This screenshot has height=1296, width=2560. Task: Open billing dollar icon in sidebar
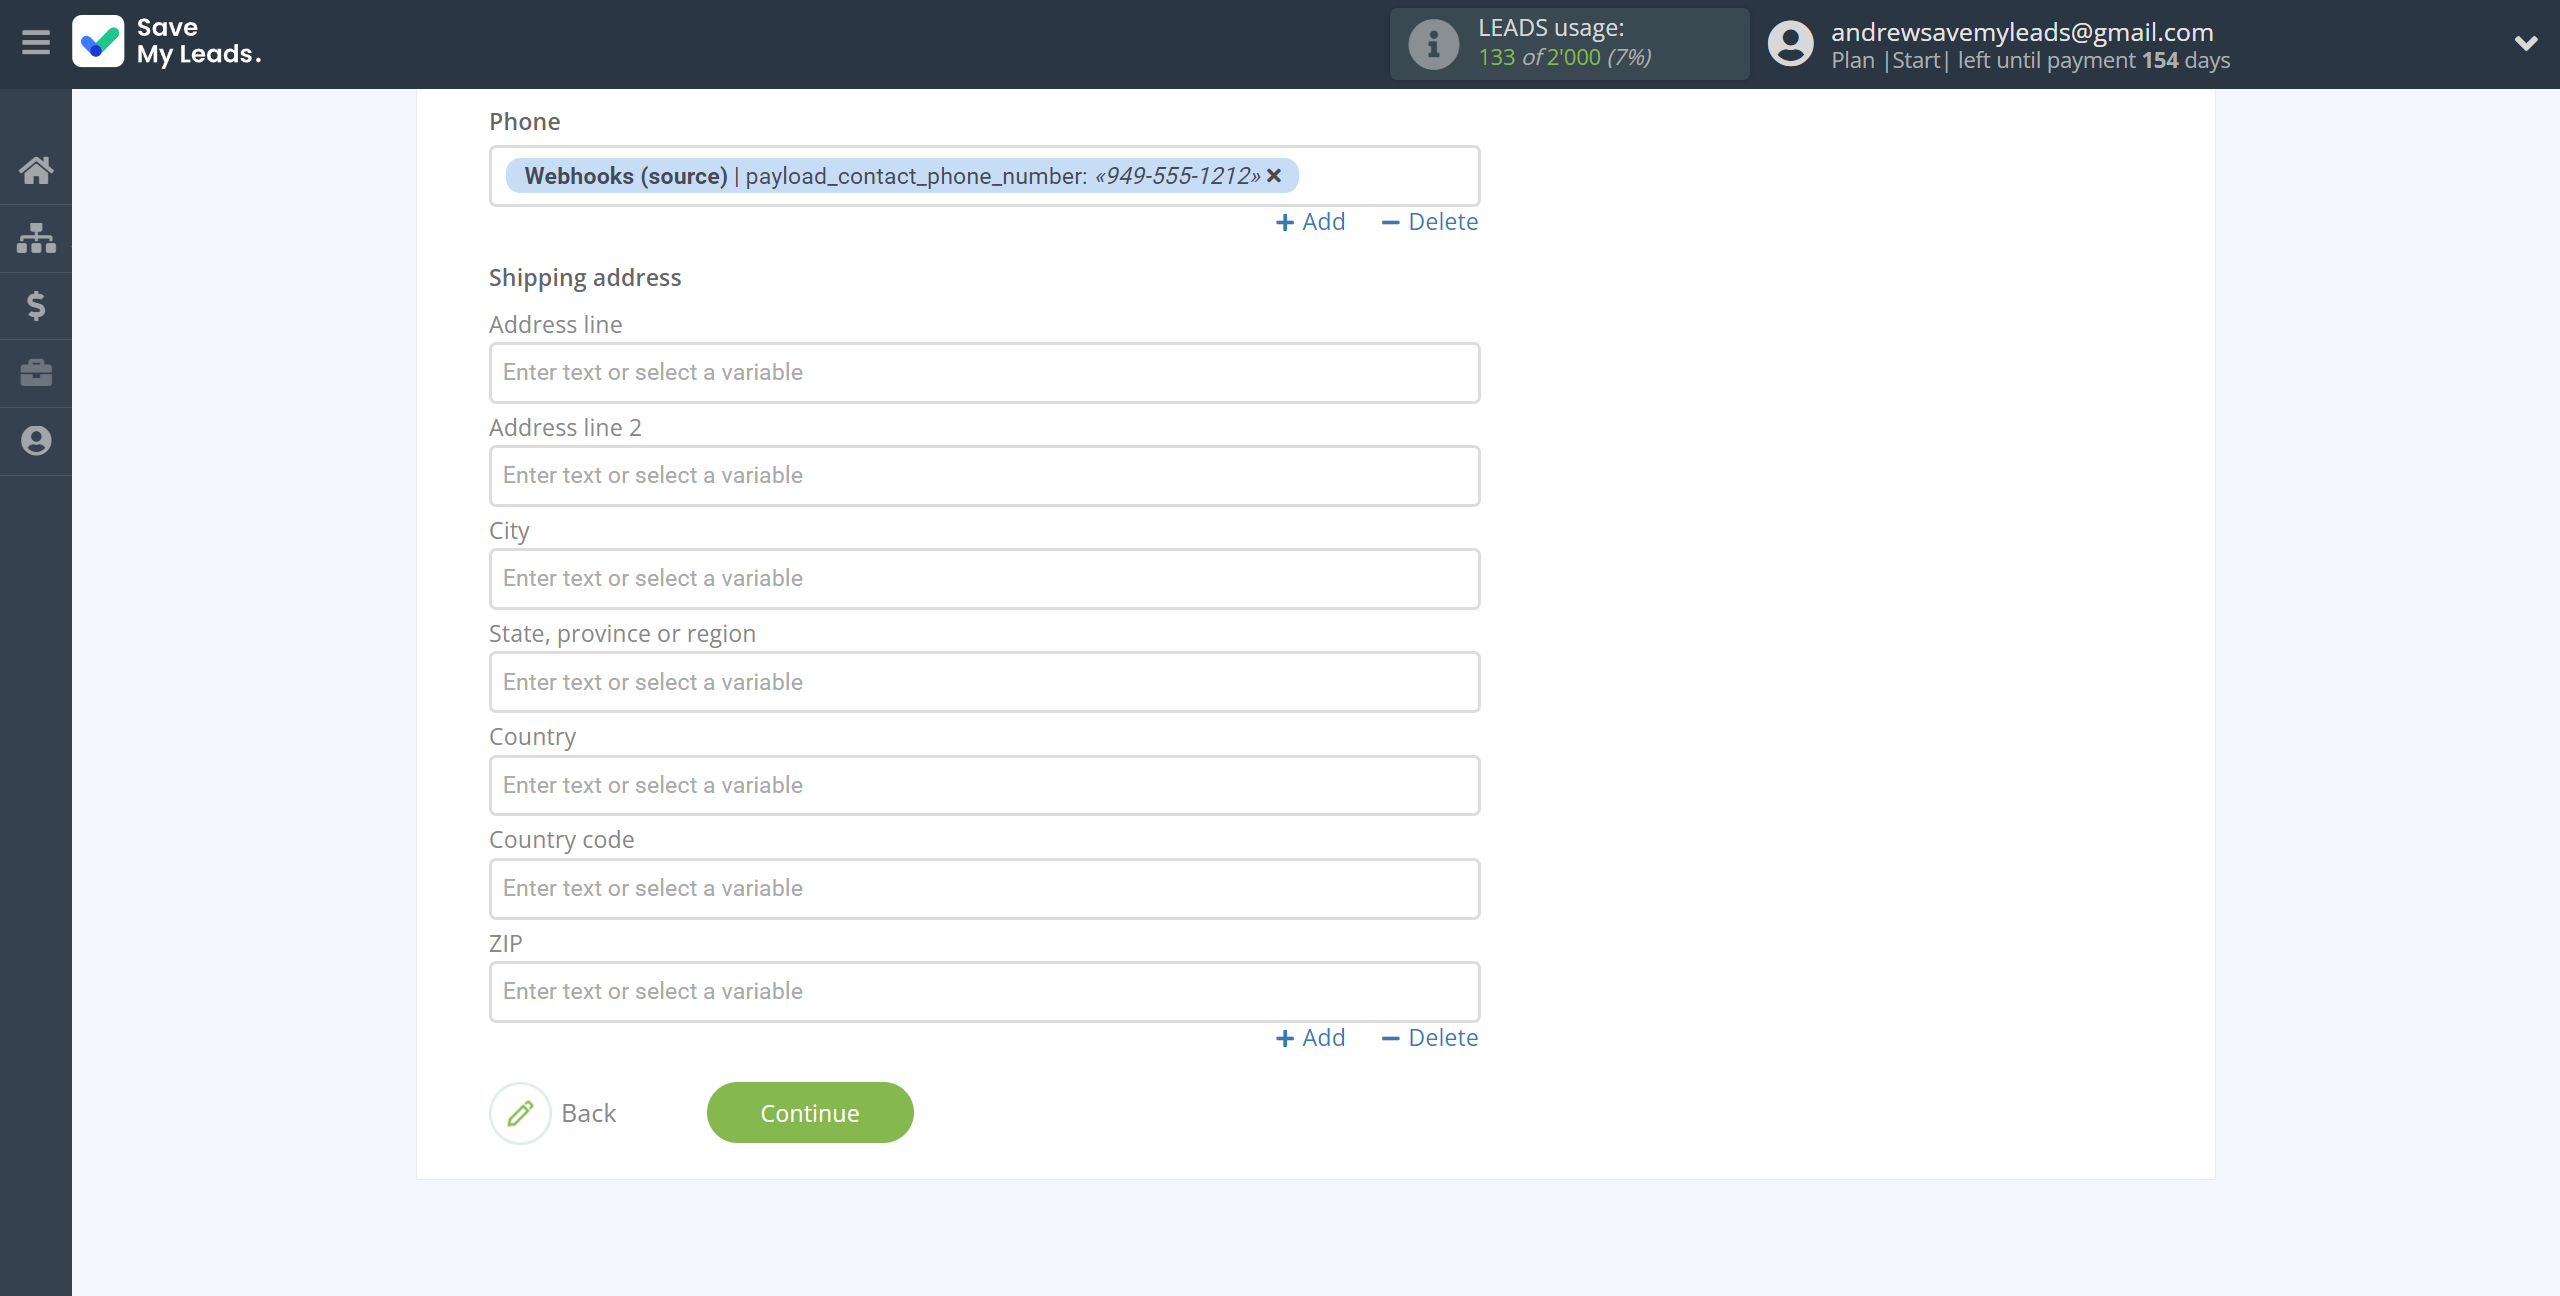click(36, 306)
